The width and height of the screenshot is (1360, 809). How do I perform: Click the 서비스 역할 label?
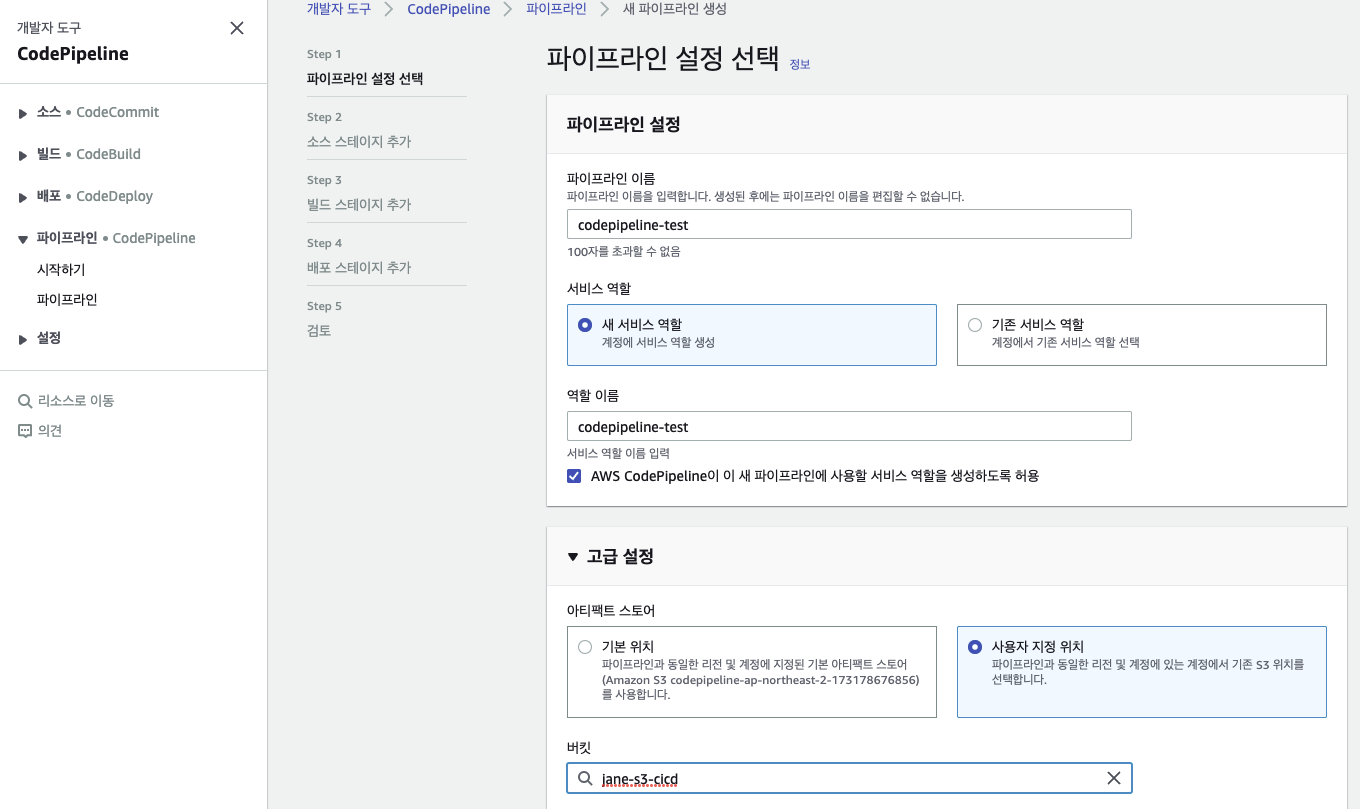click(599, 288)
